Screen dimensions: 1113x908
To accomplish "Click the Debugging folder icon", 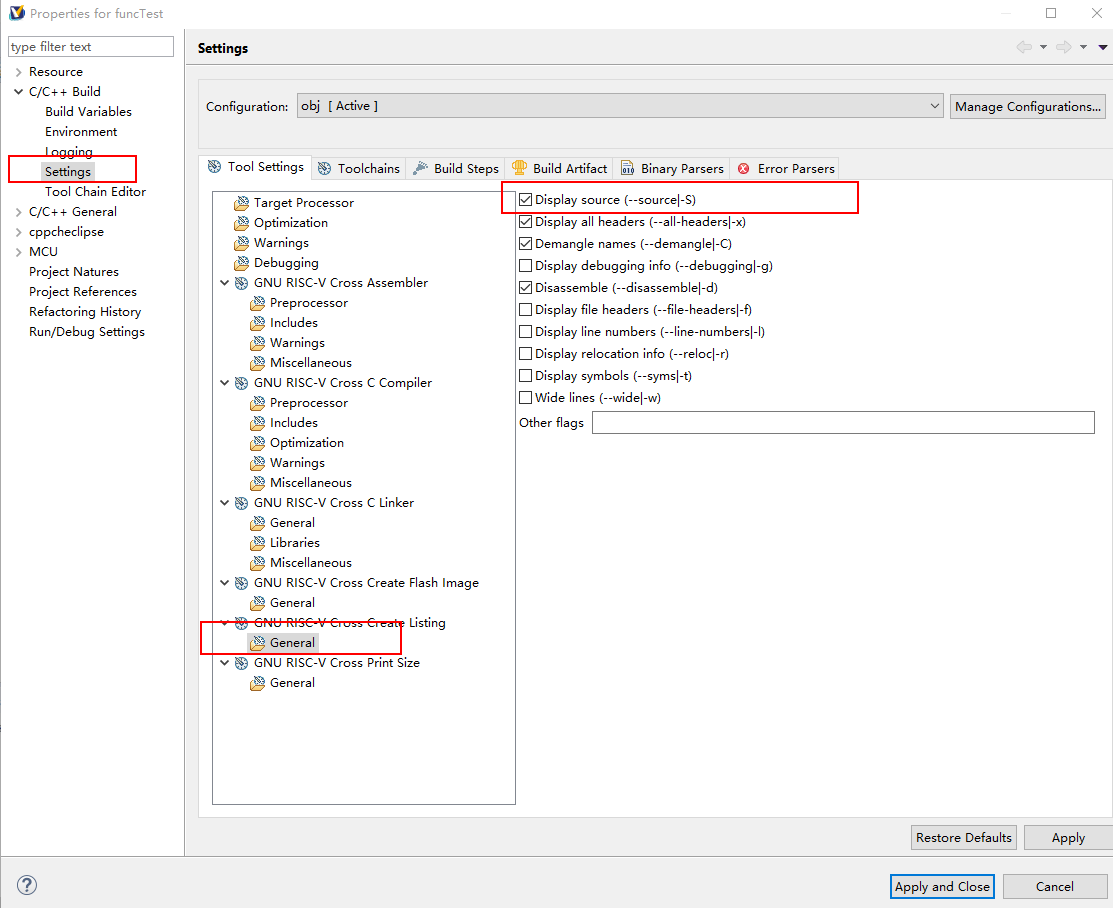I will (241, 263).
